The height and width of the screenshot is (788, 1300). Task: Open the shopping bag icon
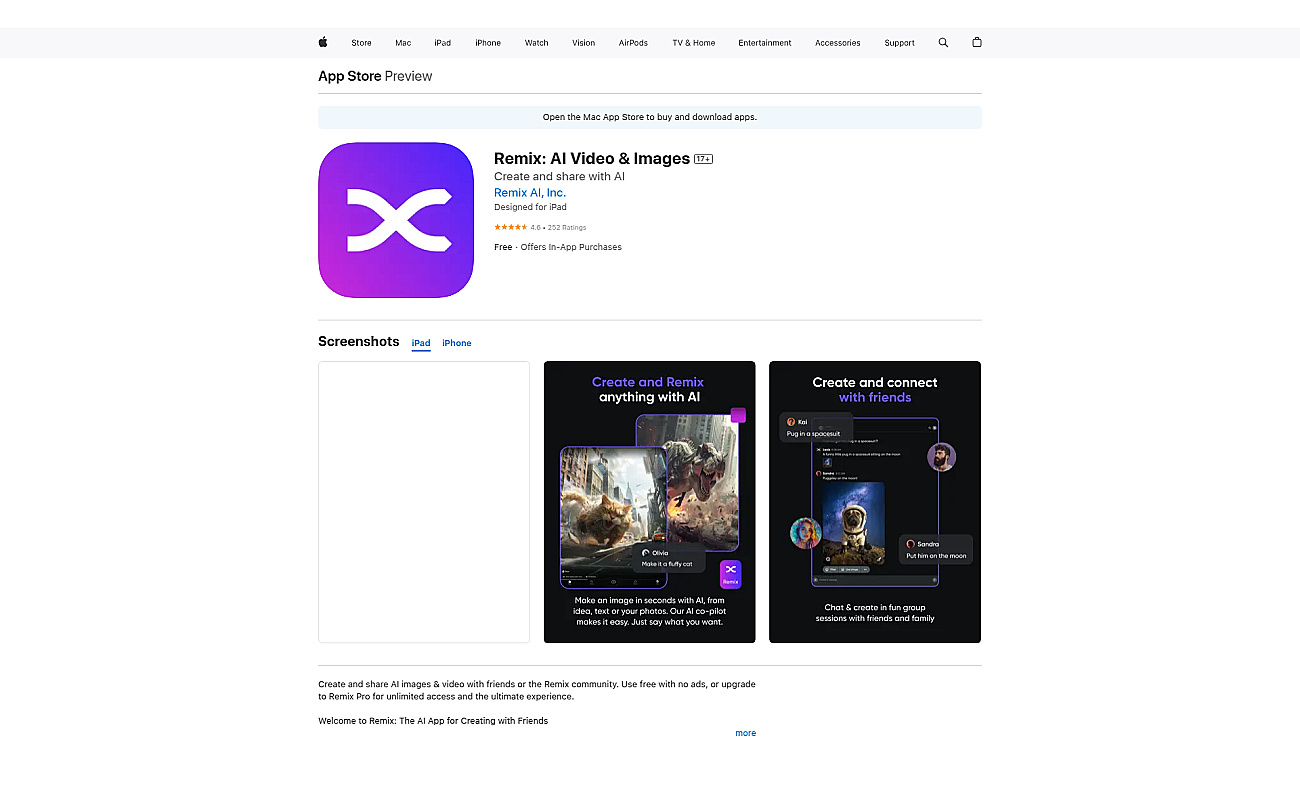[x=977, y=43]
